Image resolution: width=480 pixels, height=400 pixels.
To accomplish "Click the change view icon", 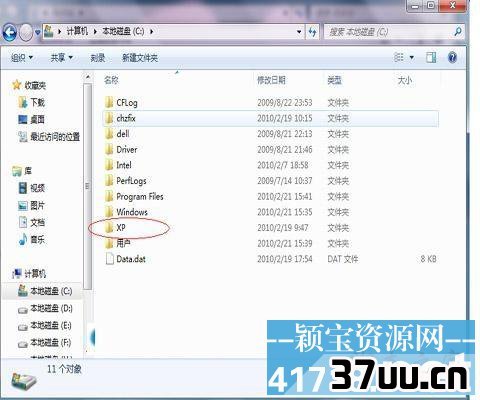I will pyautogui.click(x=399, y=57).
